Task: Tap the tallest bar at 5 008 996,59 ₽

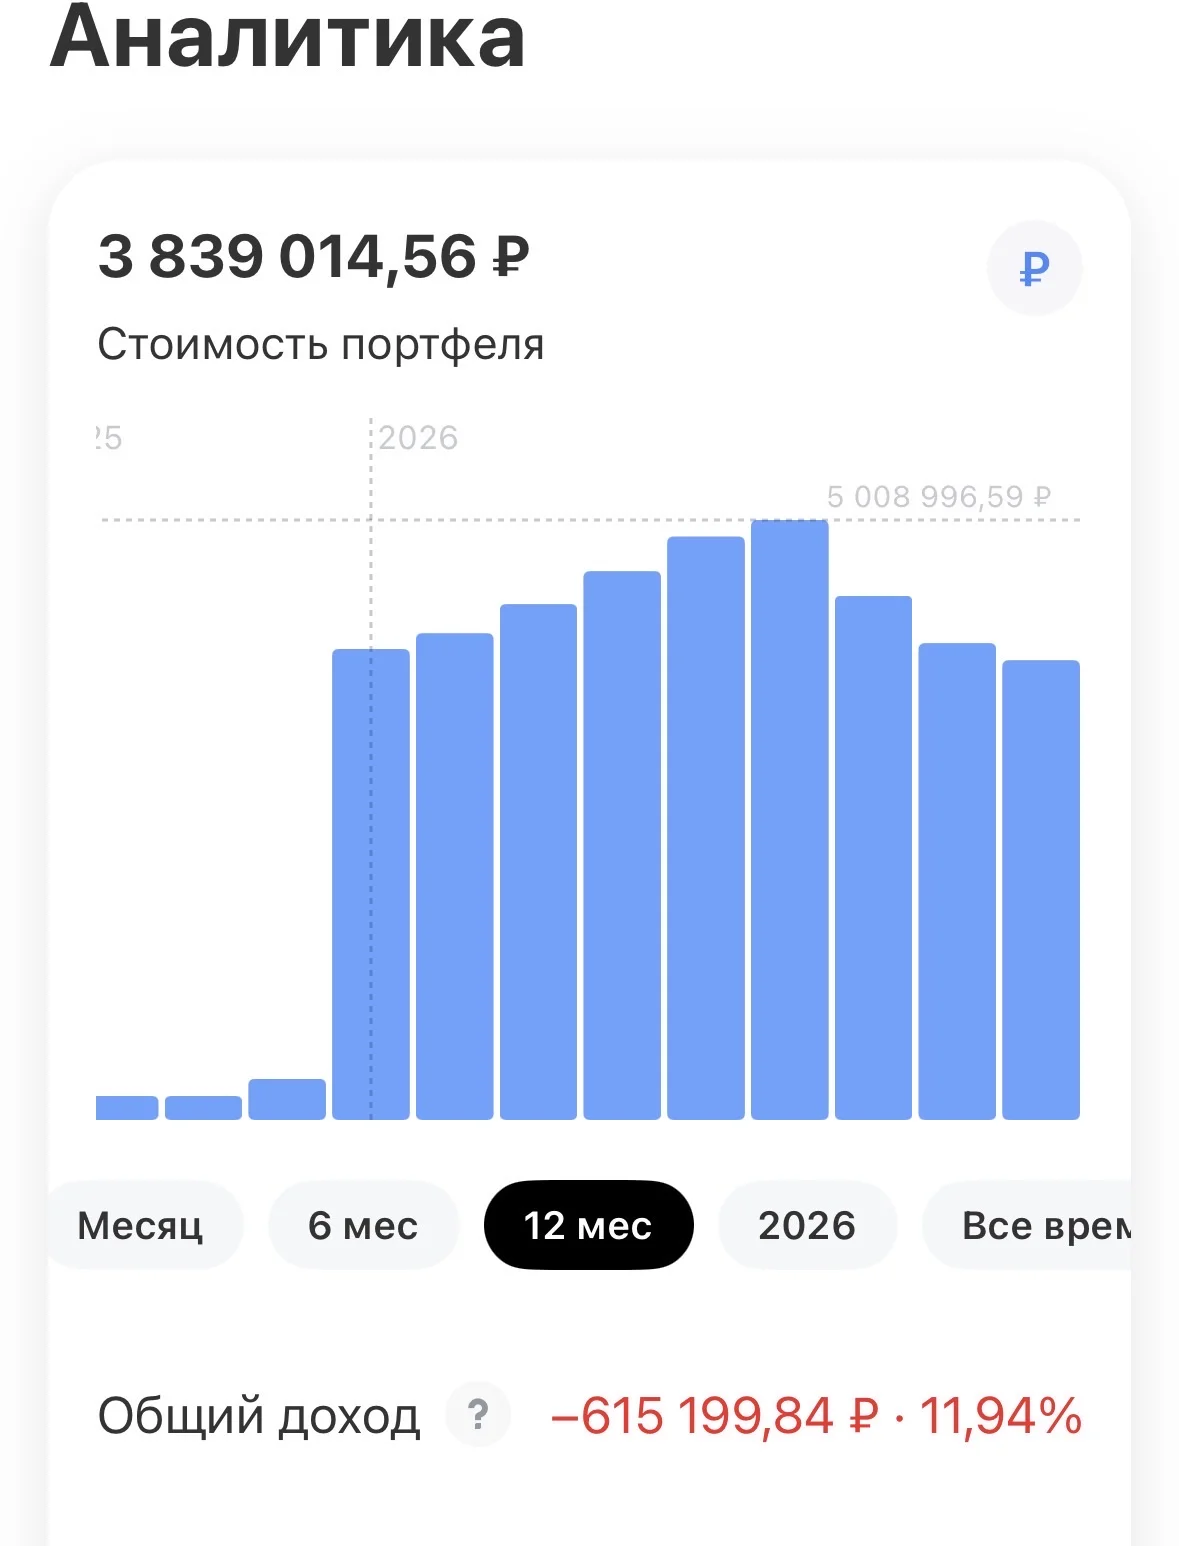Action: [x=790, y=820]
